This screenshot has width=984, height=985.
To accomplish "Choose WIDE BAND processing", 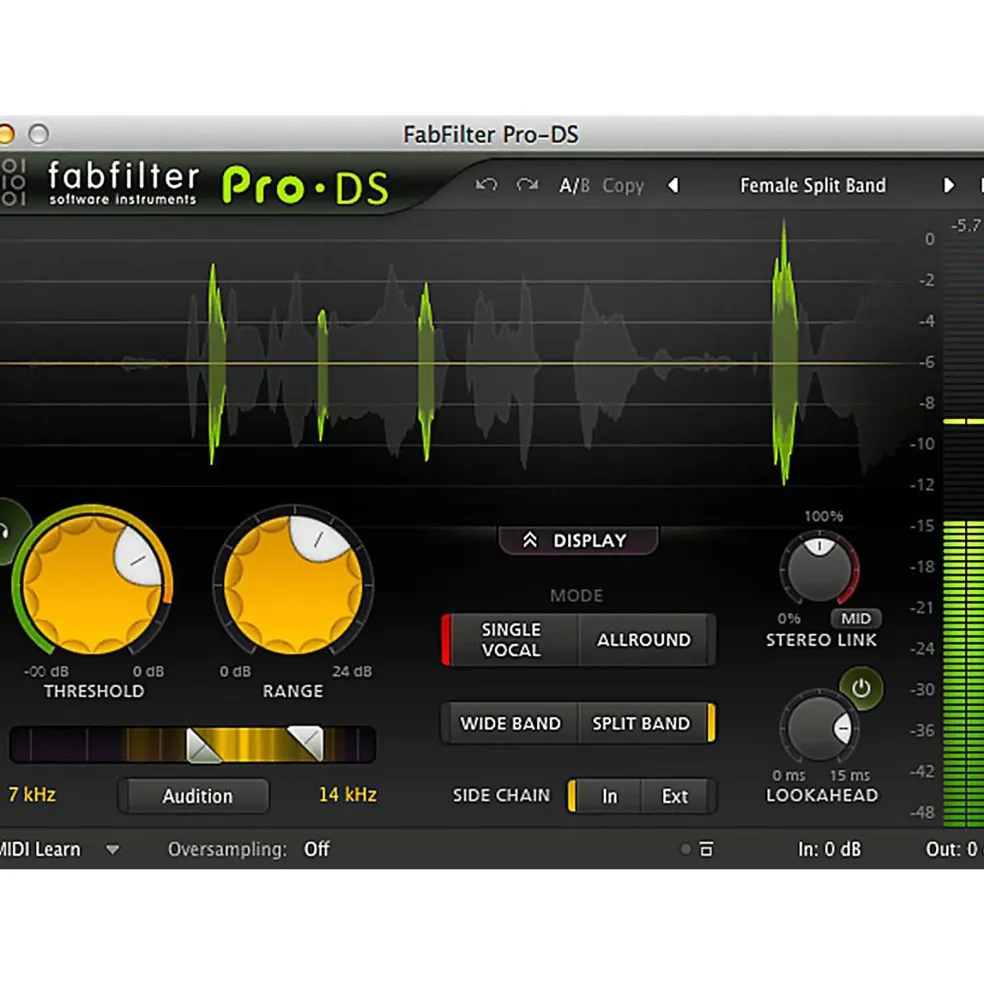I will coord(510,723).
